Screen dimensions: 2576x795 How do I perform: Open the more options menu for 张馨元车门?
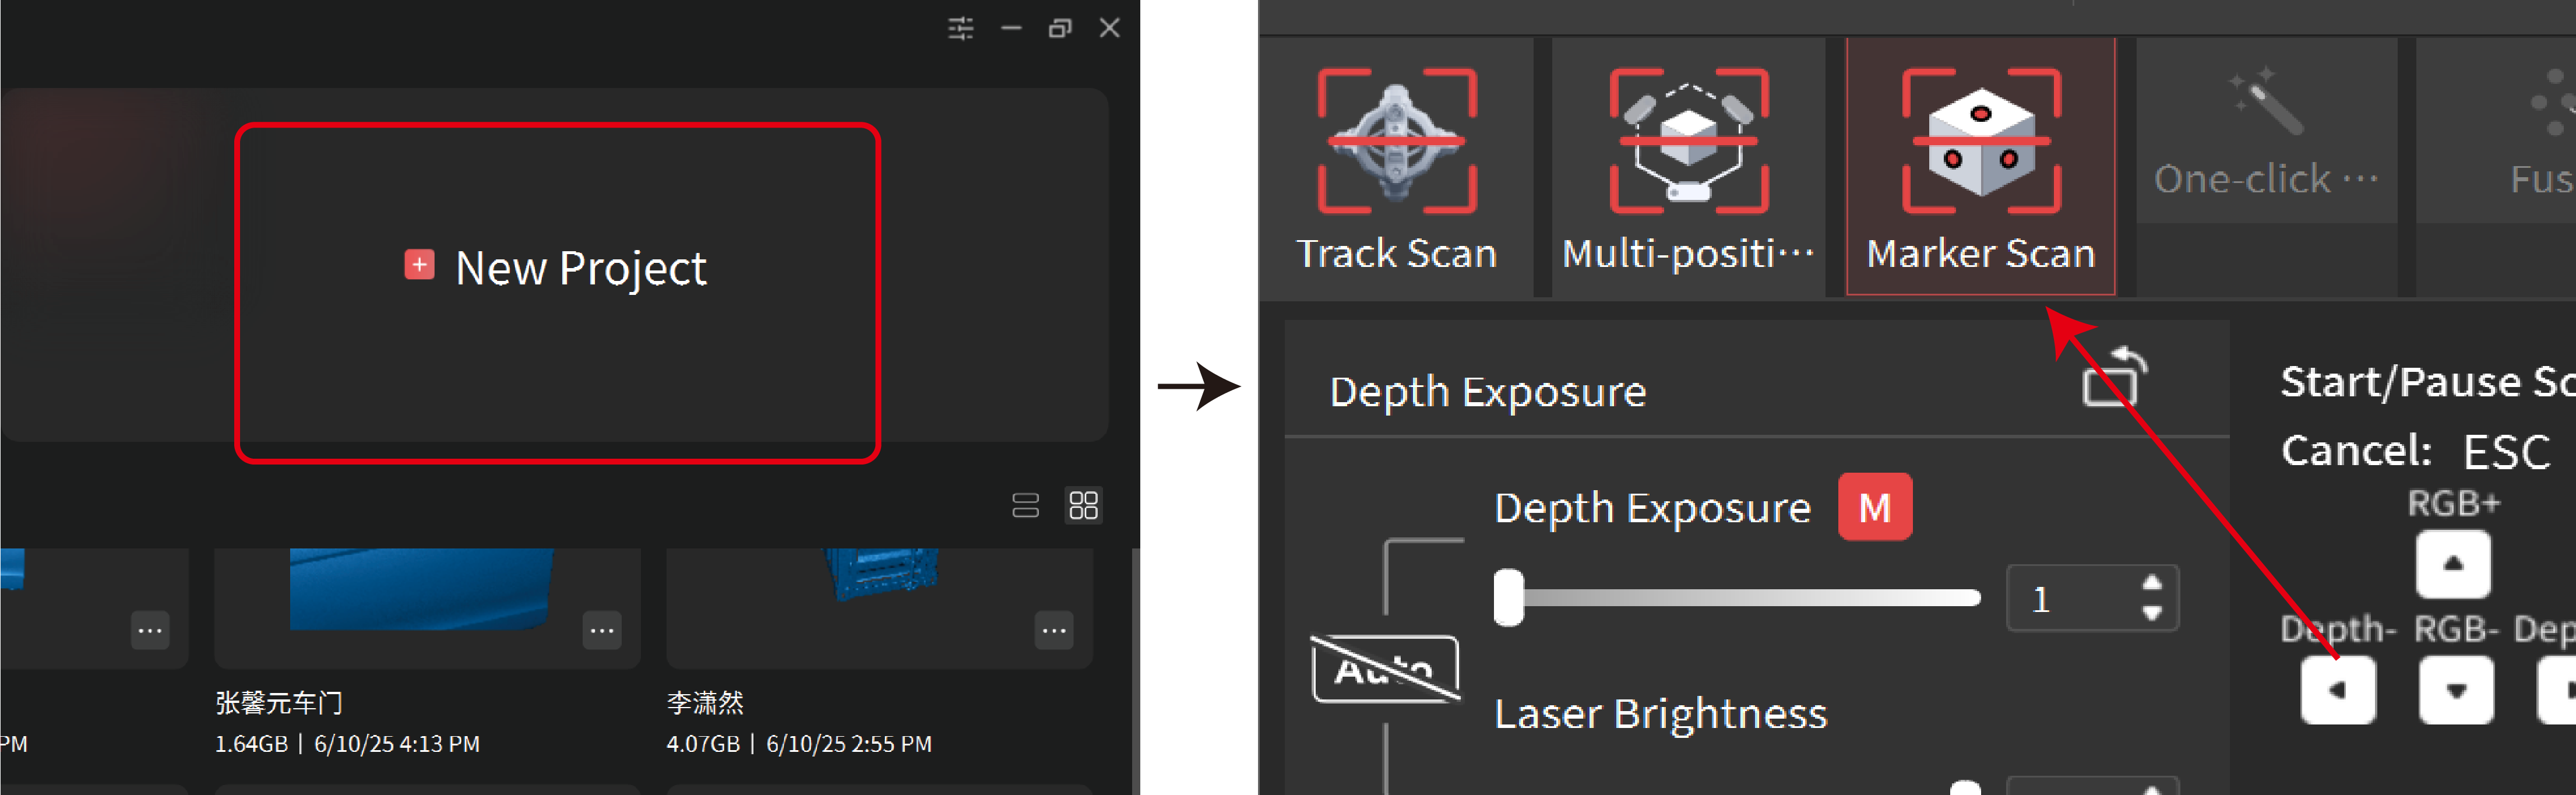pyautogui.click(x=602, y=630)
